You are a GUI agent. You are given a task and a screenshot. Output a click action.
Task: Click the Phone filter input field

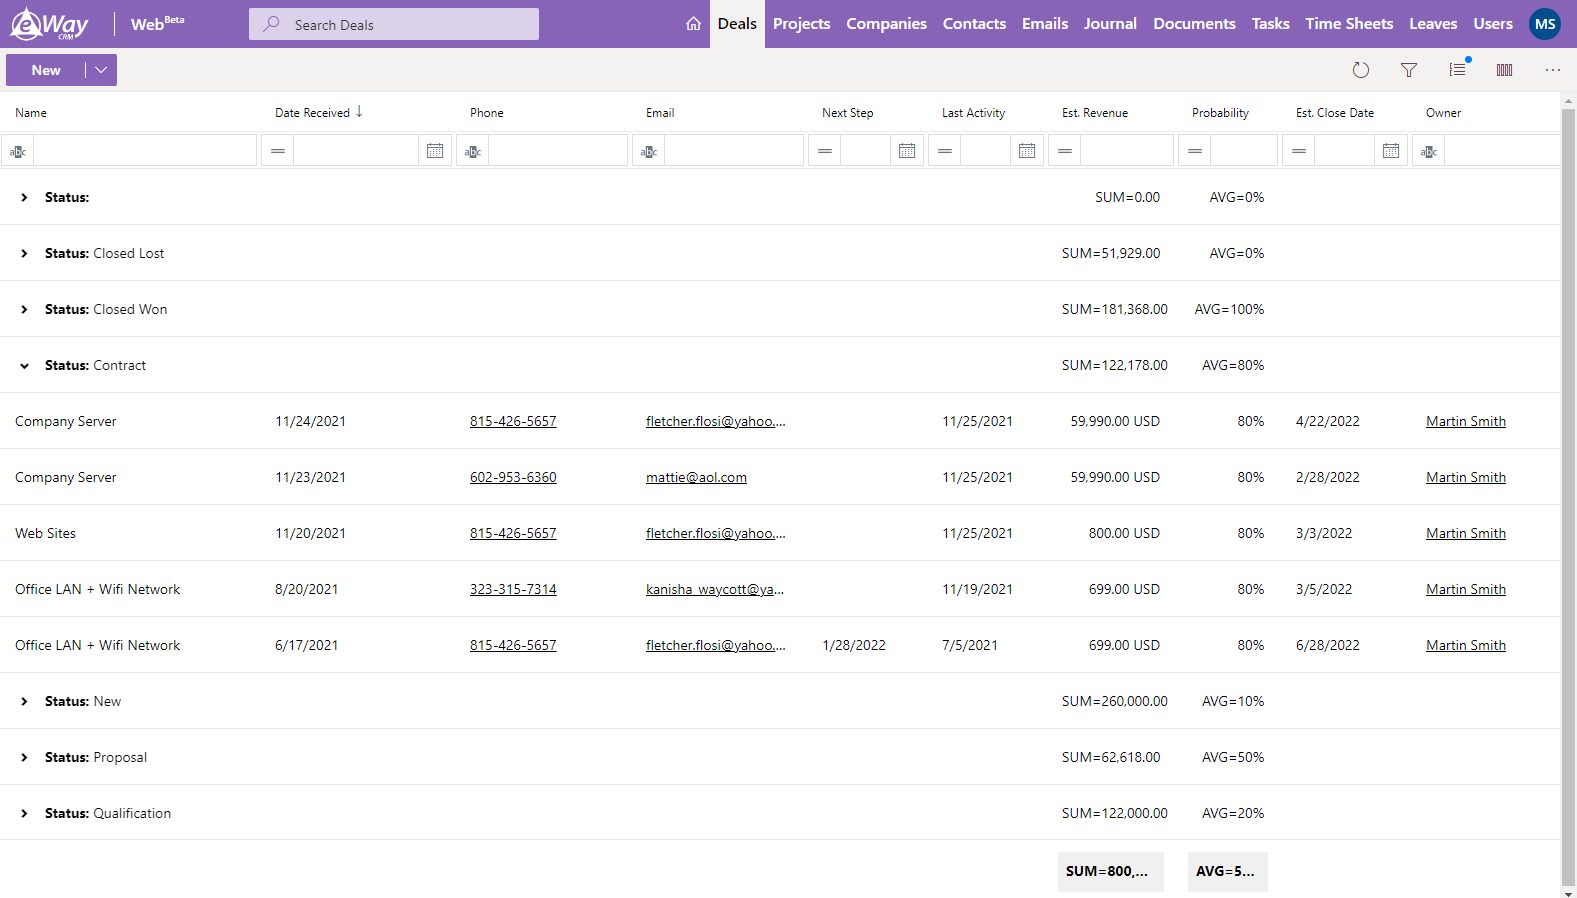(558, 151)
